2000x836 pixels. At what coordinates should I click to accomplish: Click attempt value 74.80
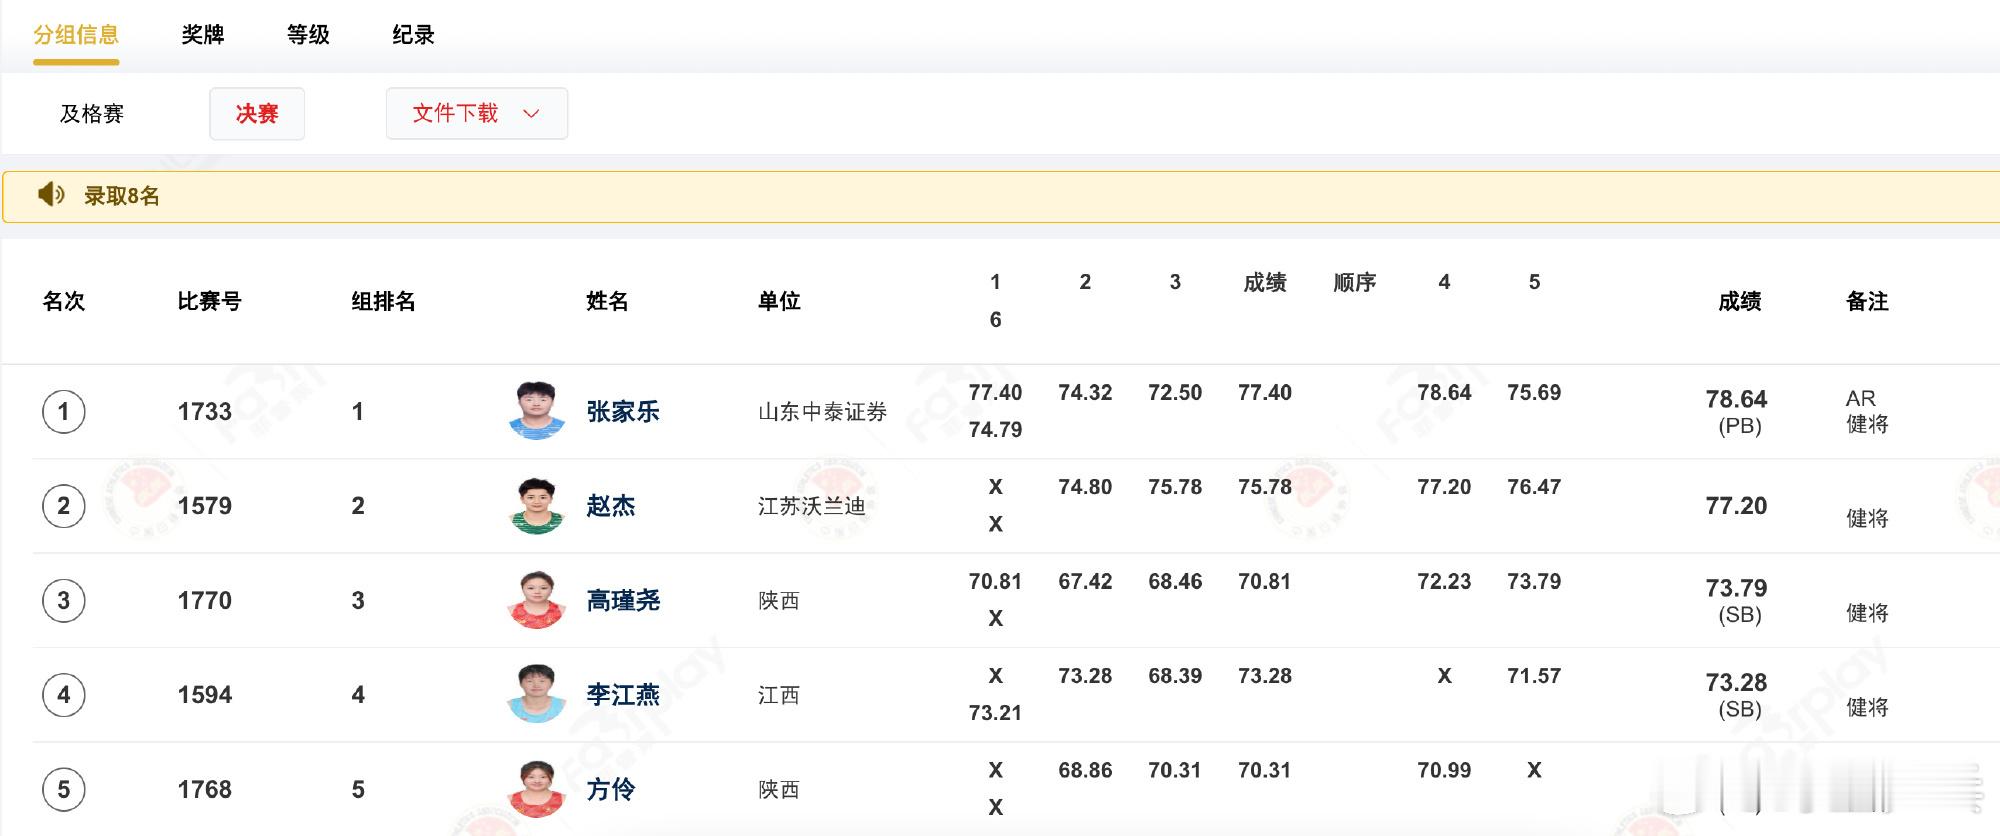[x=1085, y=487]
